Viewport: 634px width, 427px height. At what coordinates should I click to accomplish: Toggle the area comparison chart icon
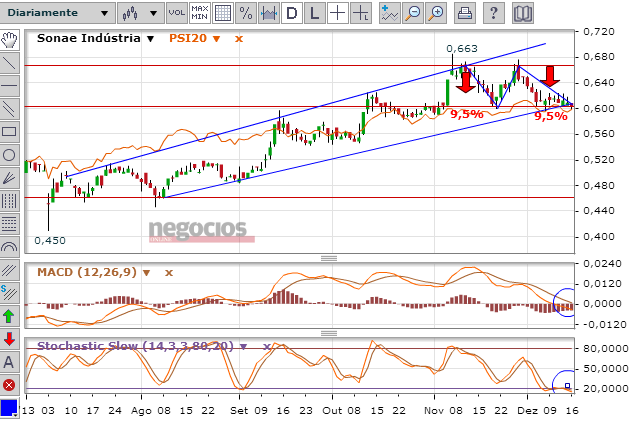pyautogui.click(x=269, y=13)
